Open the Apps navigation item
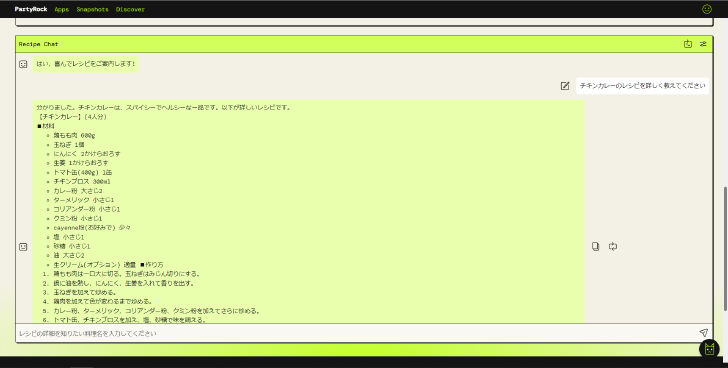The image size is (728, 368). (x=62, y=9)
